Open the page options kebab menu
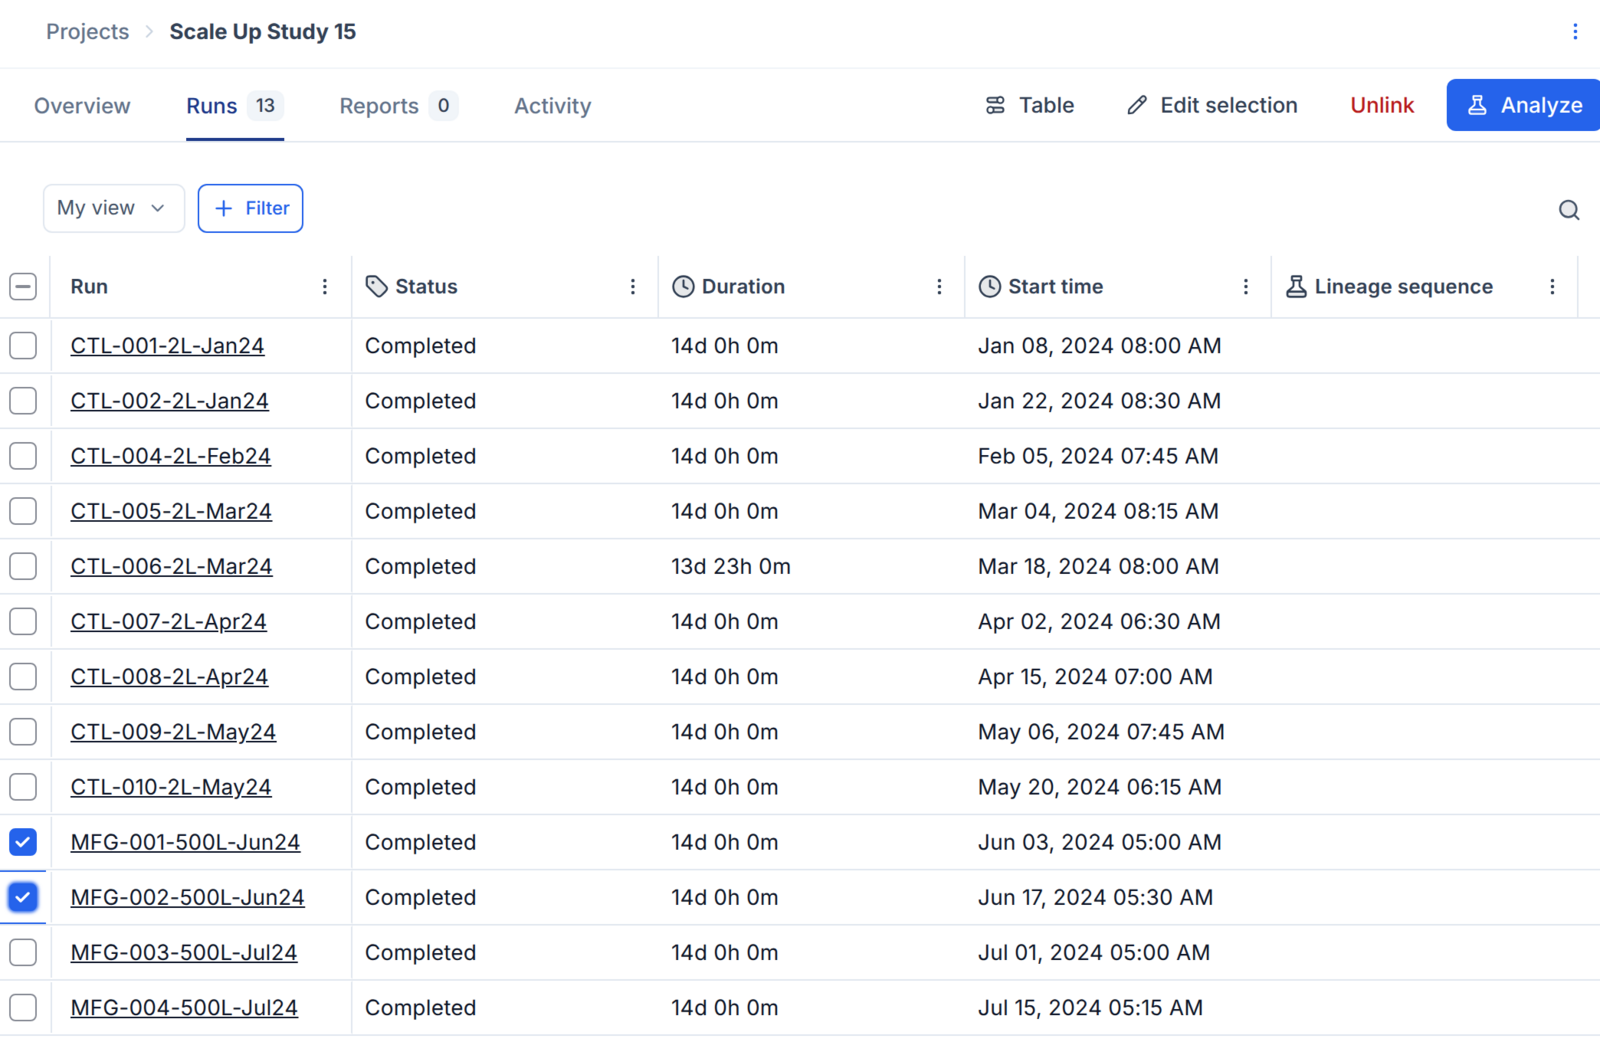 (x=1575, y=32)
